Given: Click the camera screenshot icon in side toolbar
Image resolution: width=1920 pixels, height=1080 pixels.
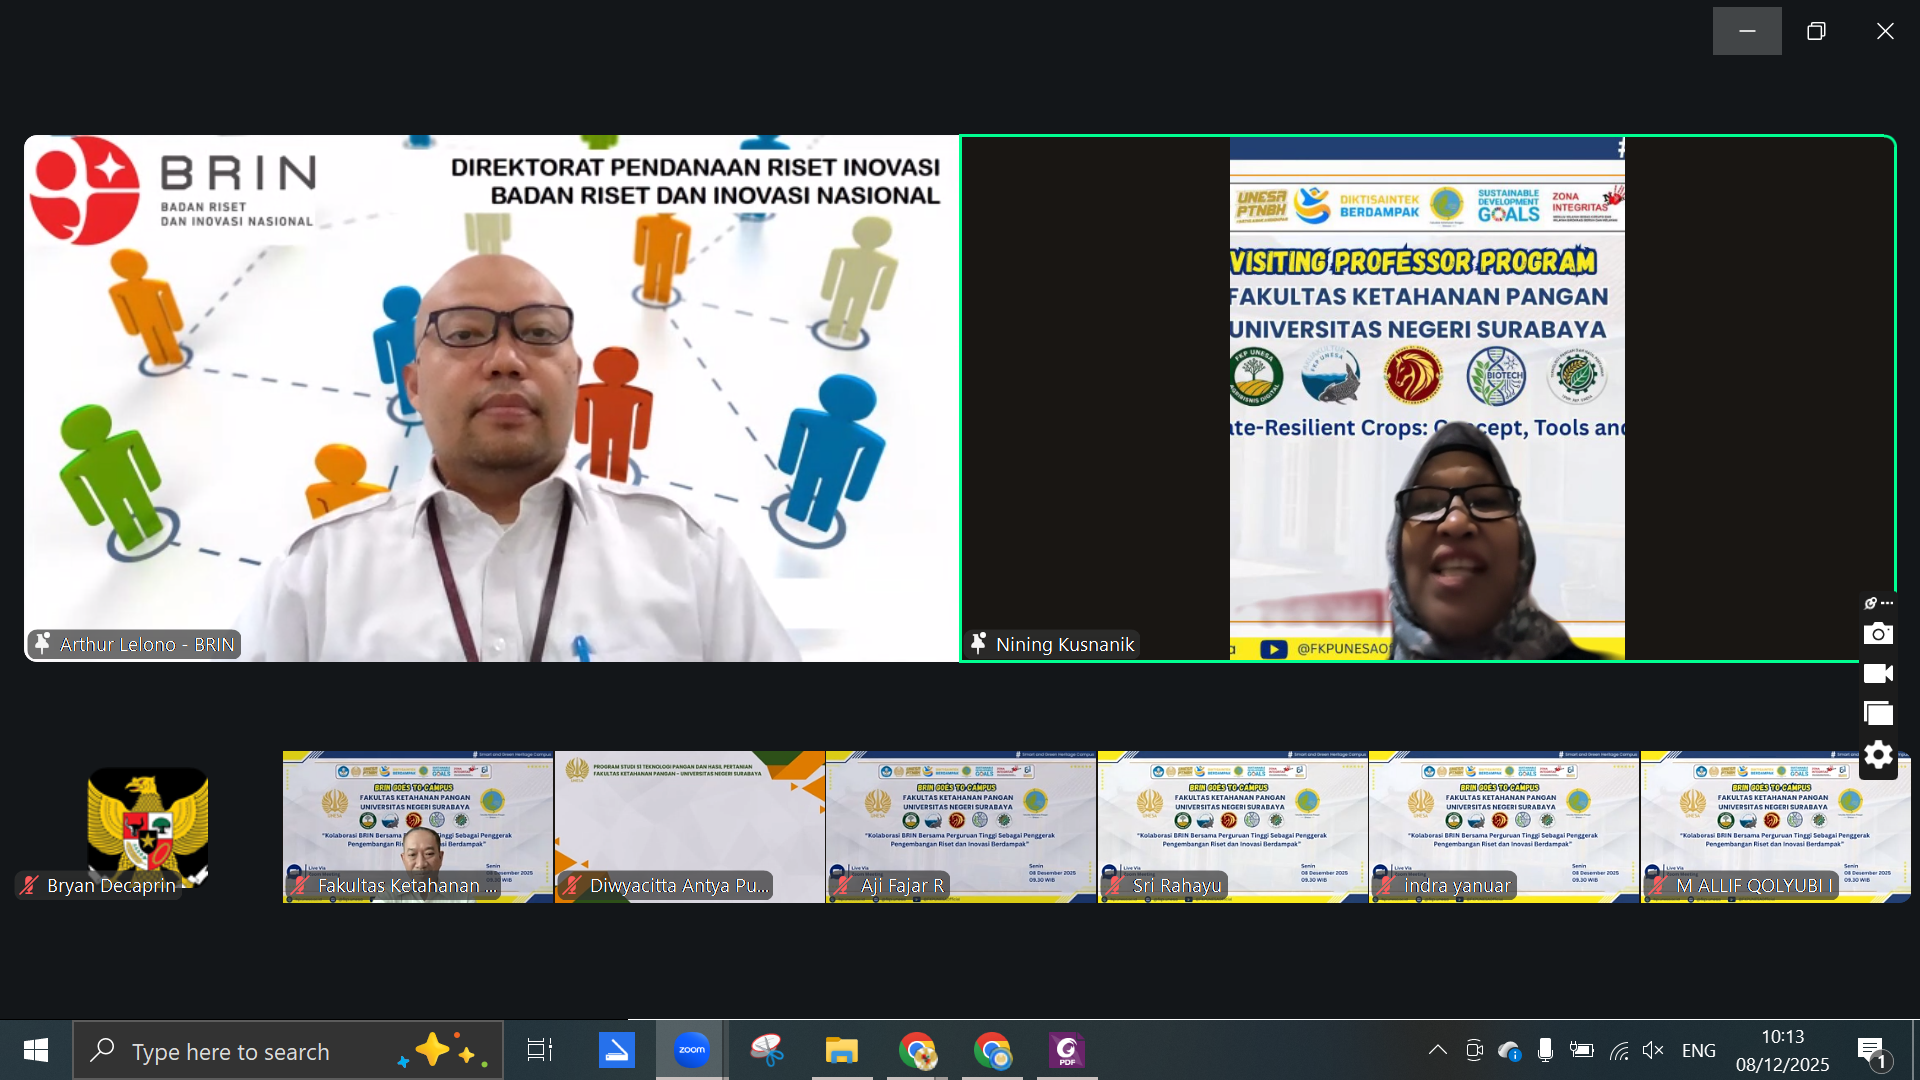Looking at the screenshot, I should (x=1878, y=634).
